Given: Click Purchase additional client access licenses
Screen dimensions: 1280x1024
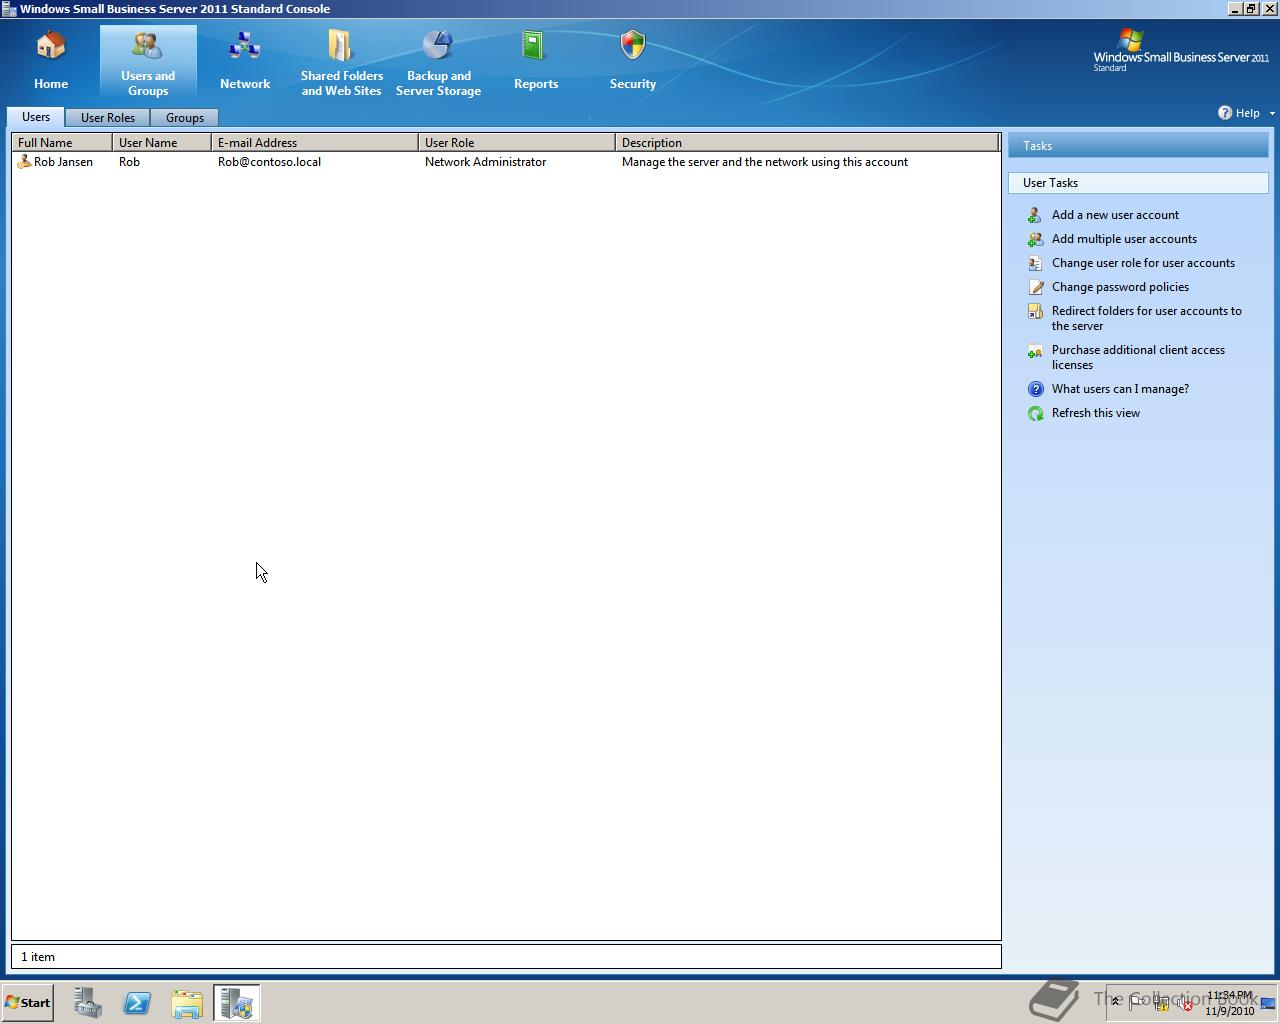Looking at the screenshot, I should 1138,357.
